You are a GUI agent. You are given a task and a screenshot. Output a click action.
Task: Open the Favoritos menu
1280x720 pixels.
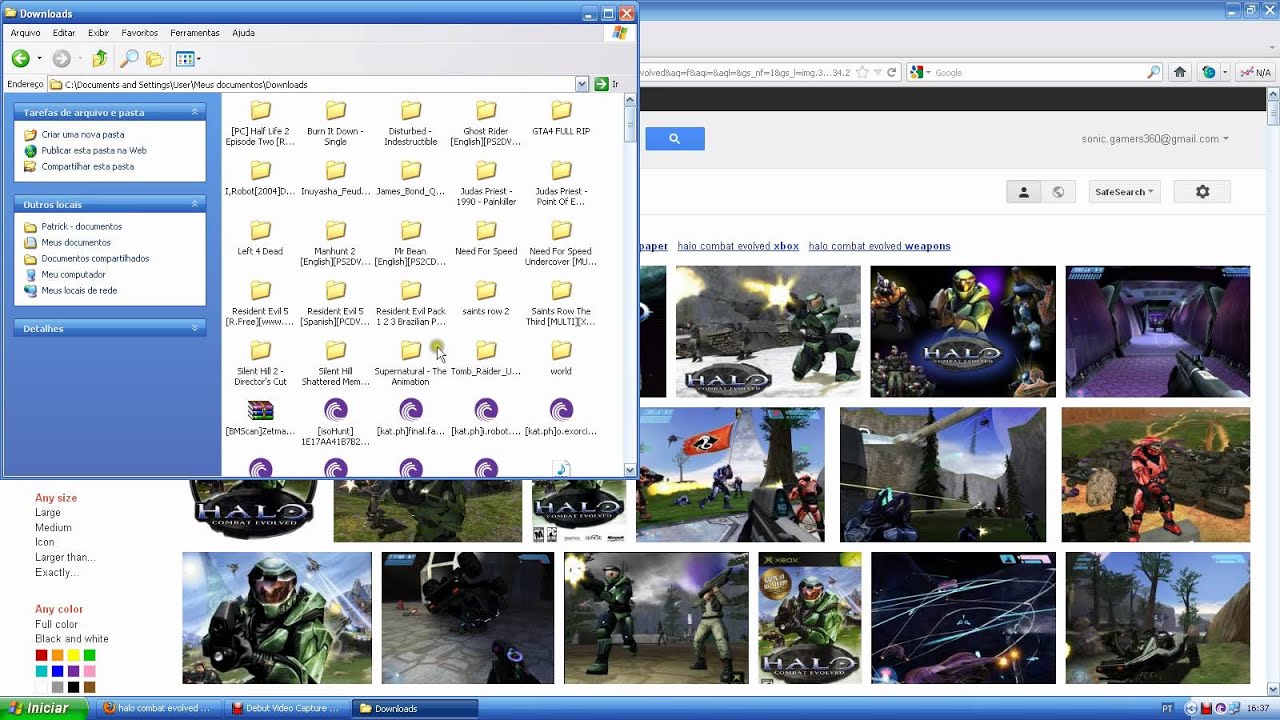[x=140, y=33]
